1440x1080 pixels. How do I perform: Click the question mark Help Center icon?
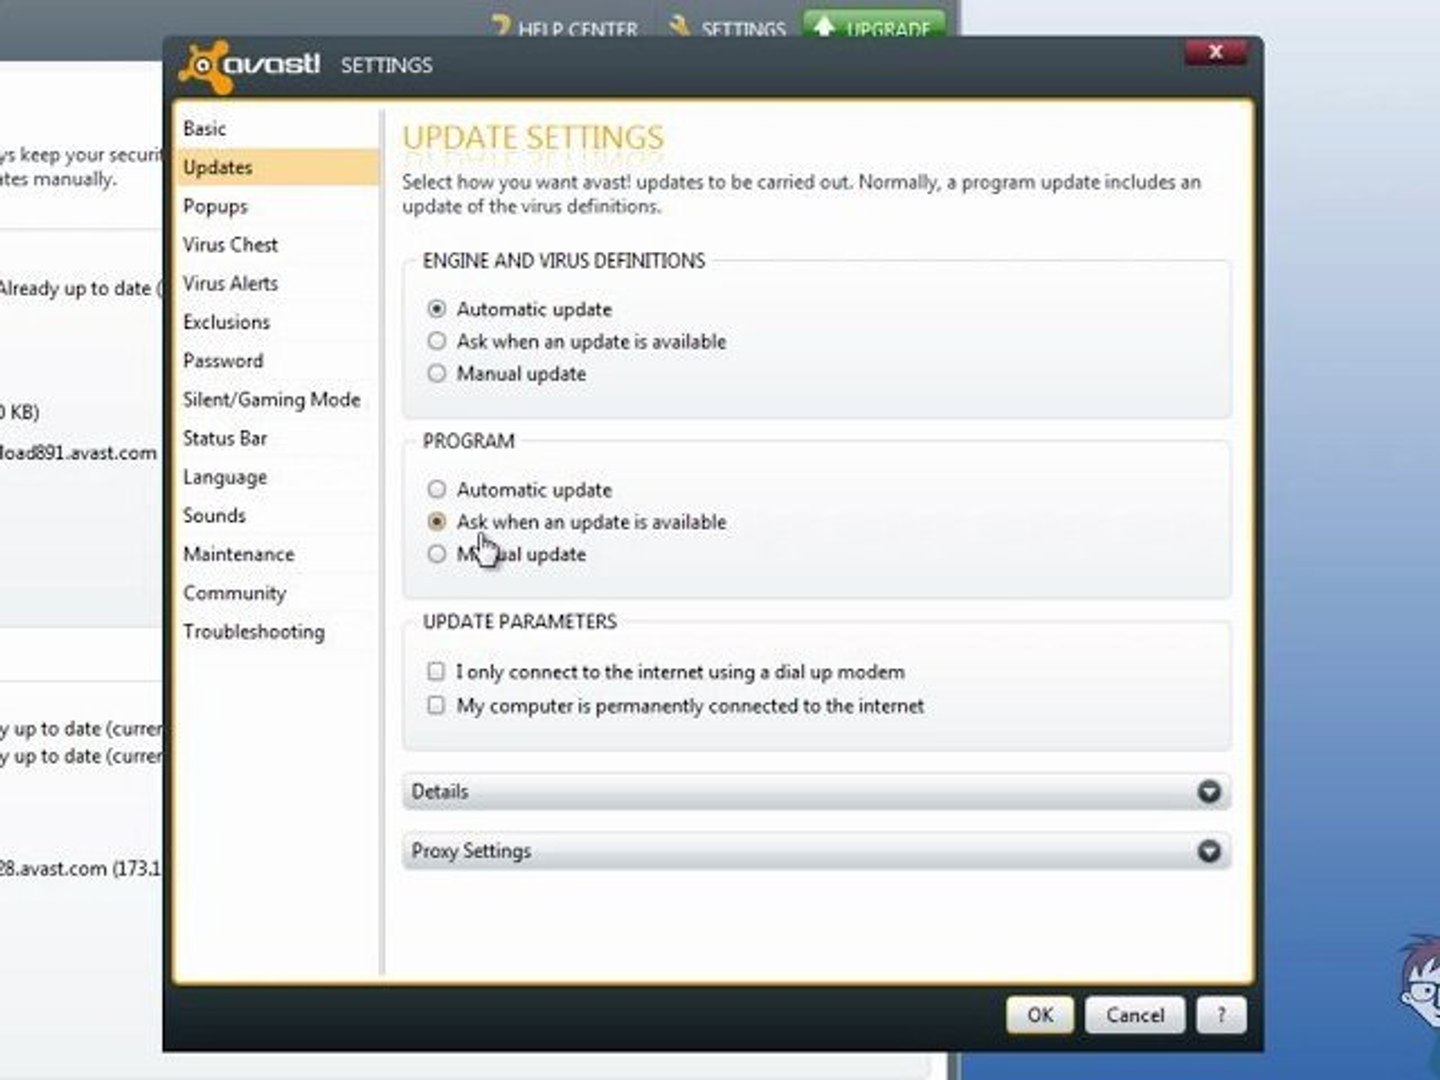[x=500, y=25]
